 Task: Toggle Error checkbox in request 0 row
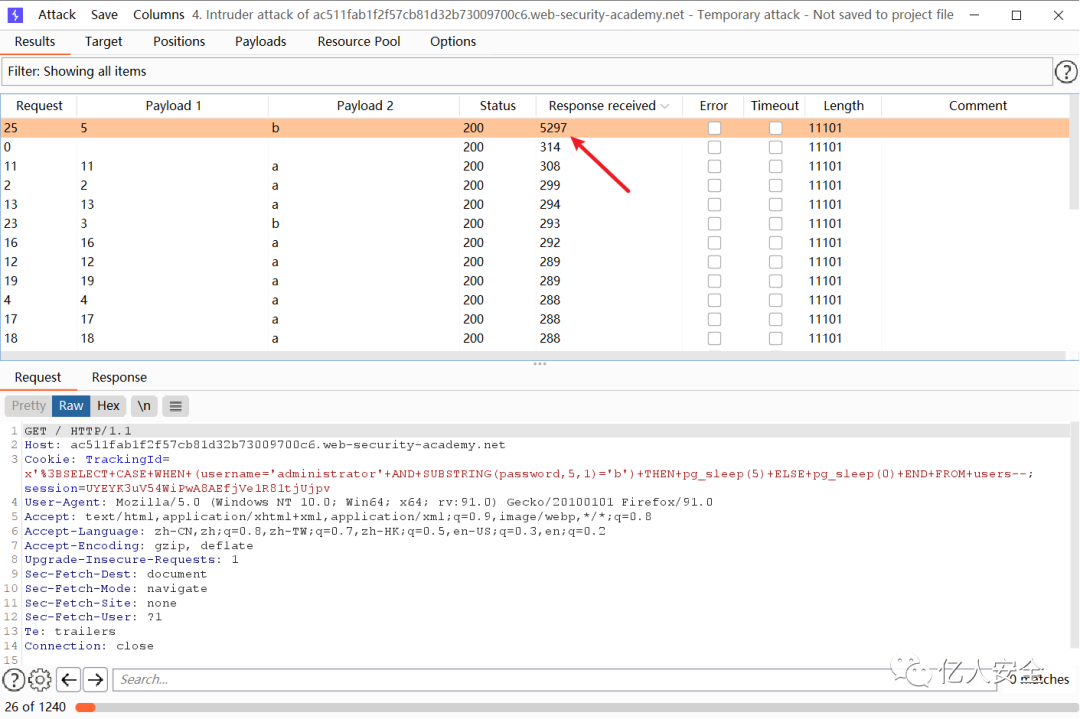coord(714,147)
